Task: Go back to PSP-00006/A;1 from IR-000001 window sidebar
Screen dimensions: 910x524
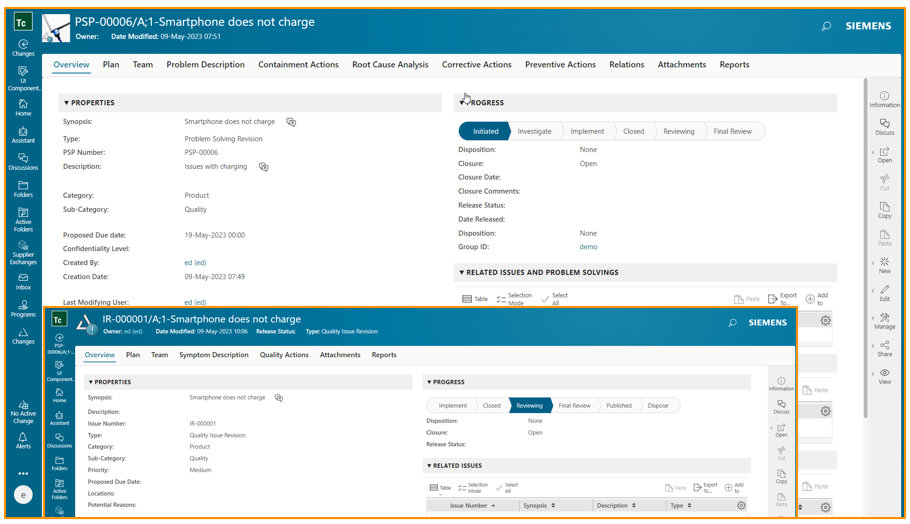Action: 59,344
